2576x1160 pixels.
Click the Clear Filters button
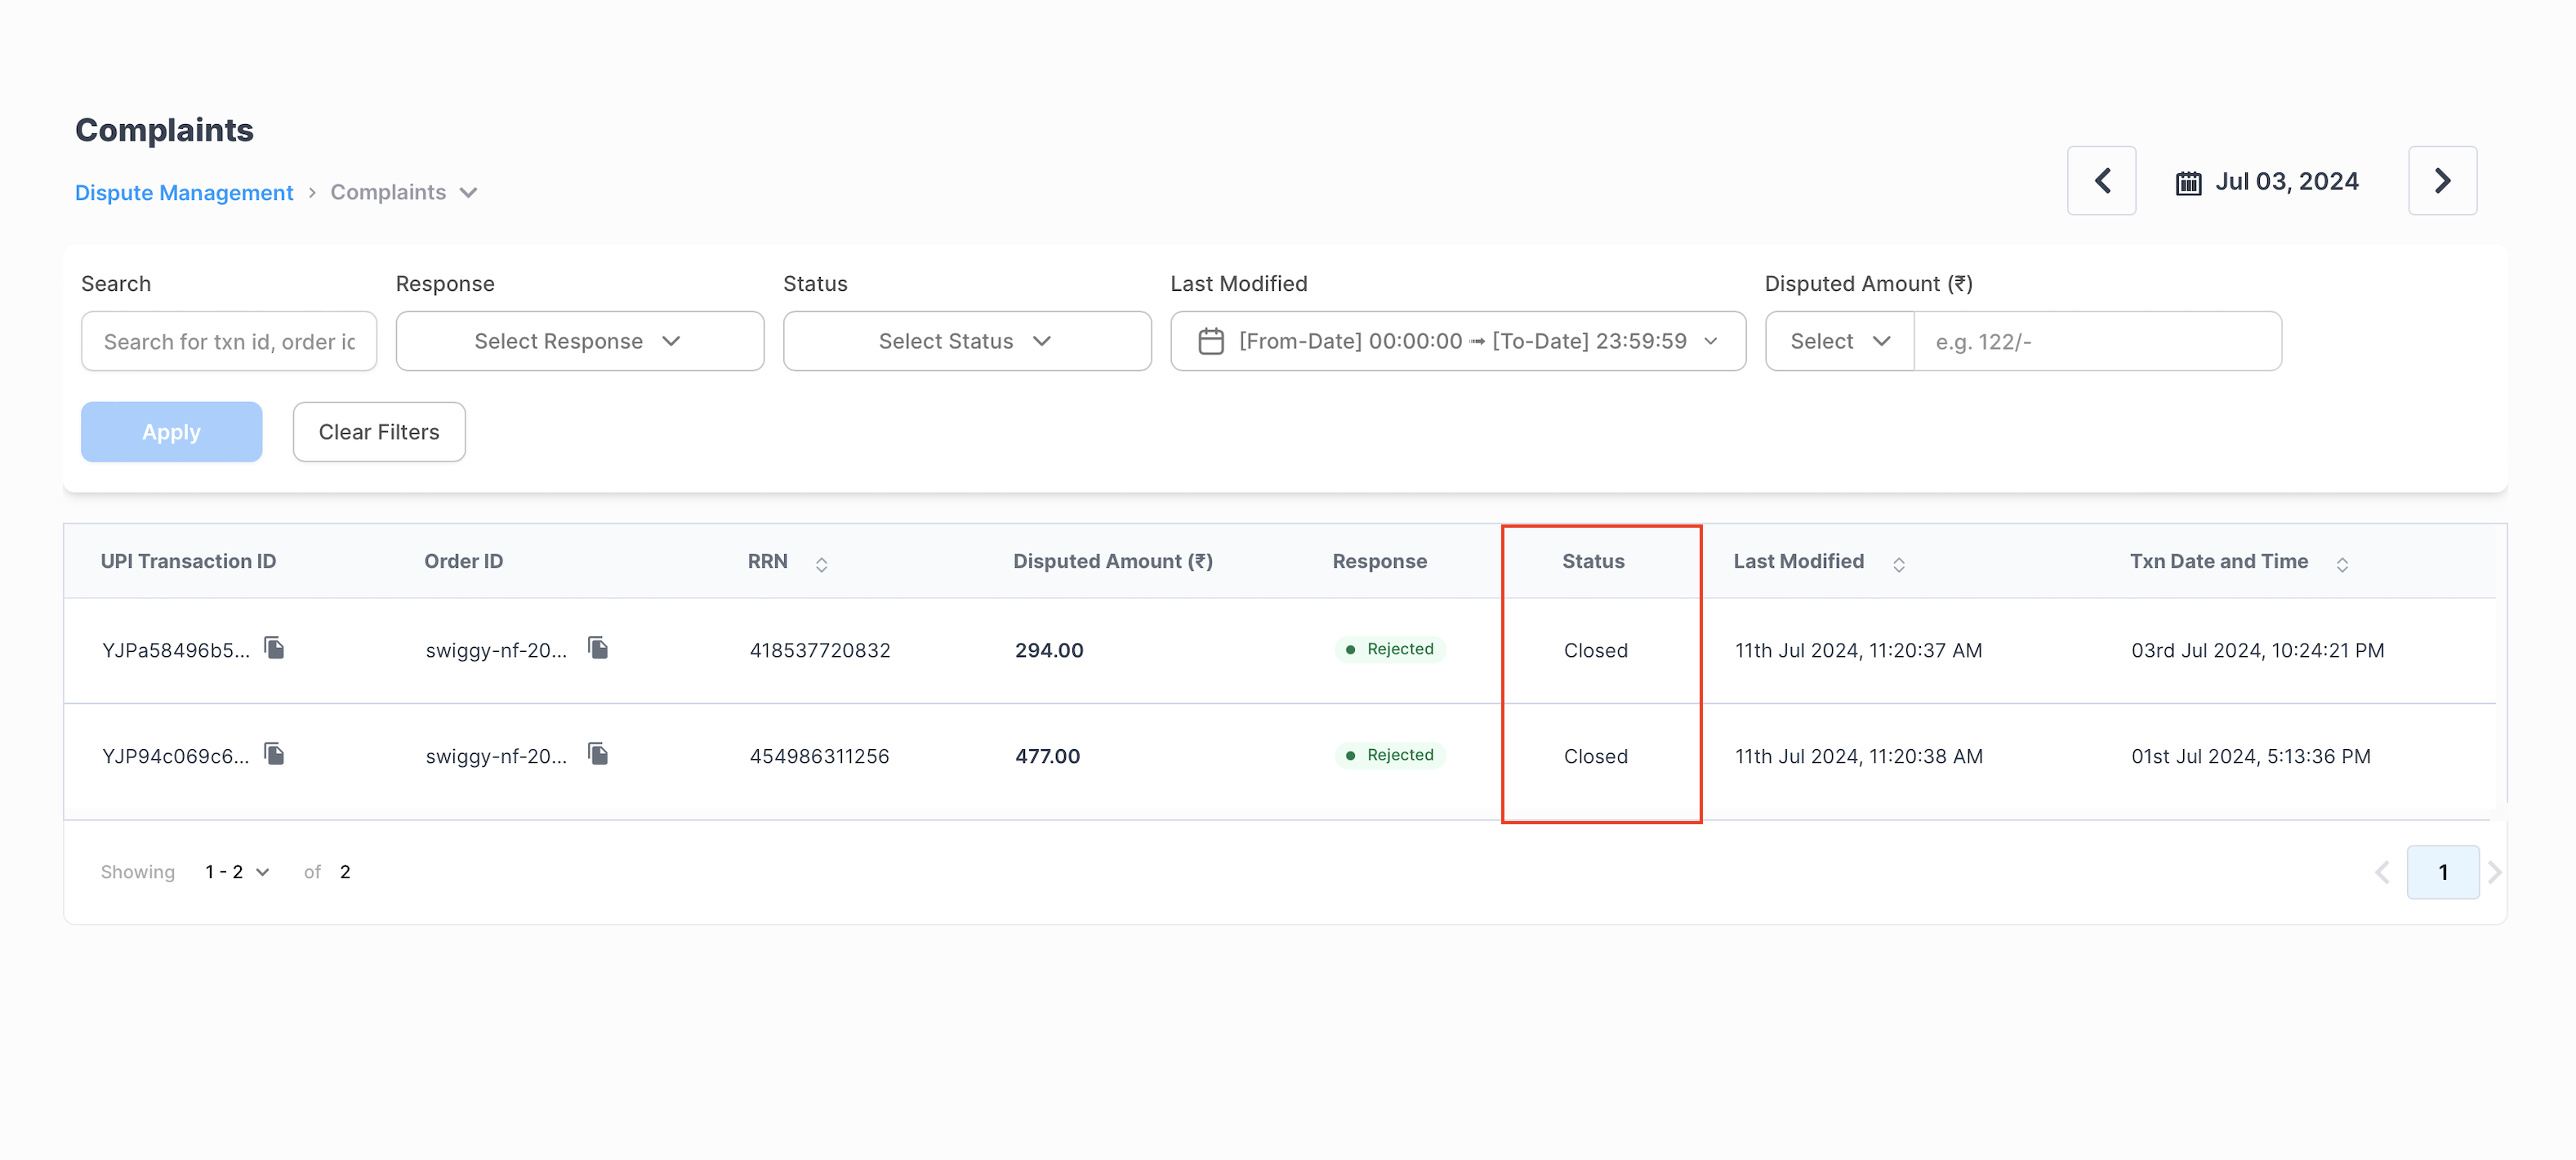[x=378, y=432]
